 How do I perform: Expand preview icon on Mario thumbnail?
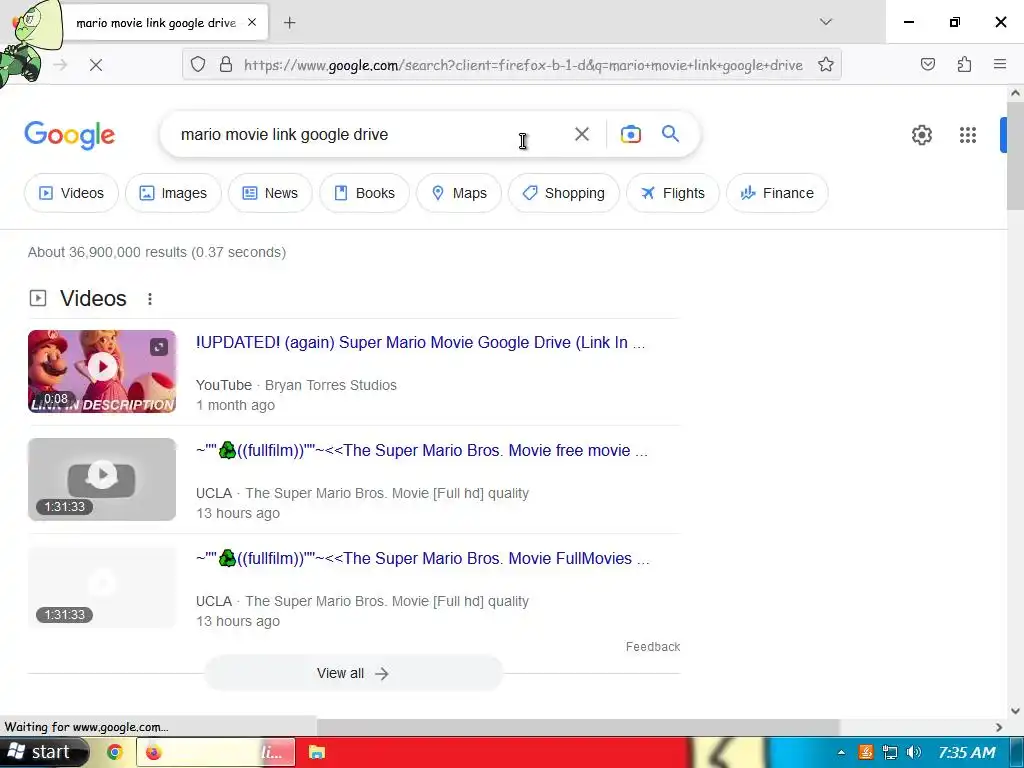159,347
